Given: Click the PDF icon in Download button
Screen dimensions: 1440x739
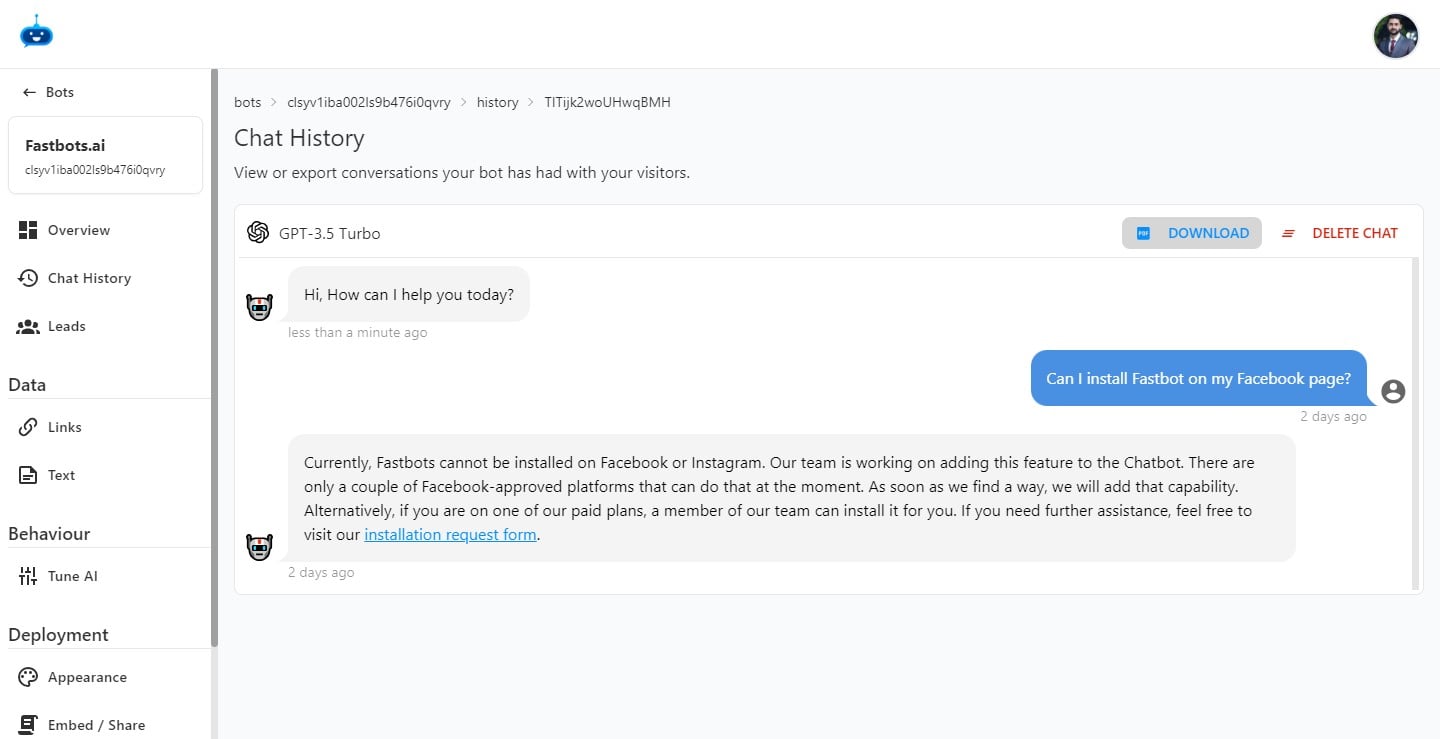Looking at the screenshot, I should coord(1143,233).
